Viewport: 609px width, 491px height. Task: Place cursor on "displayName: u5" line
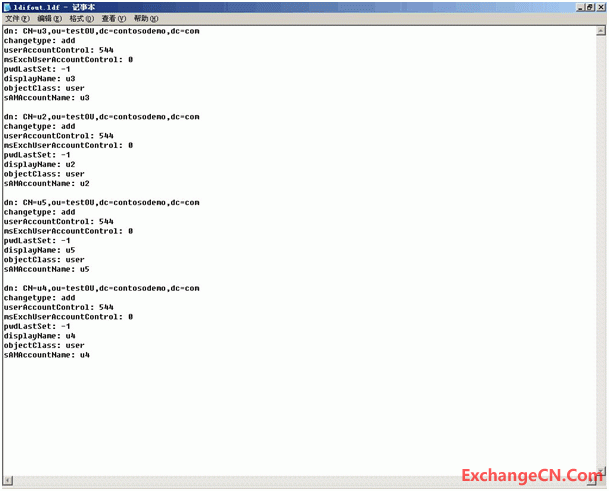39,250
